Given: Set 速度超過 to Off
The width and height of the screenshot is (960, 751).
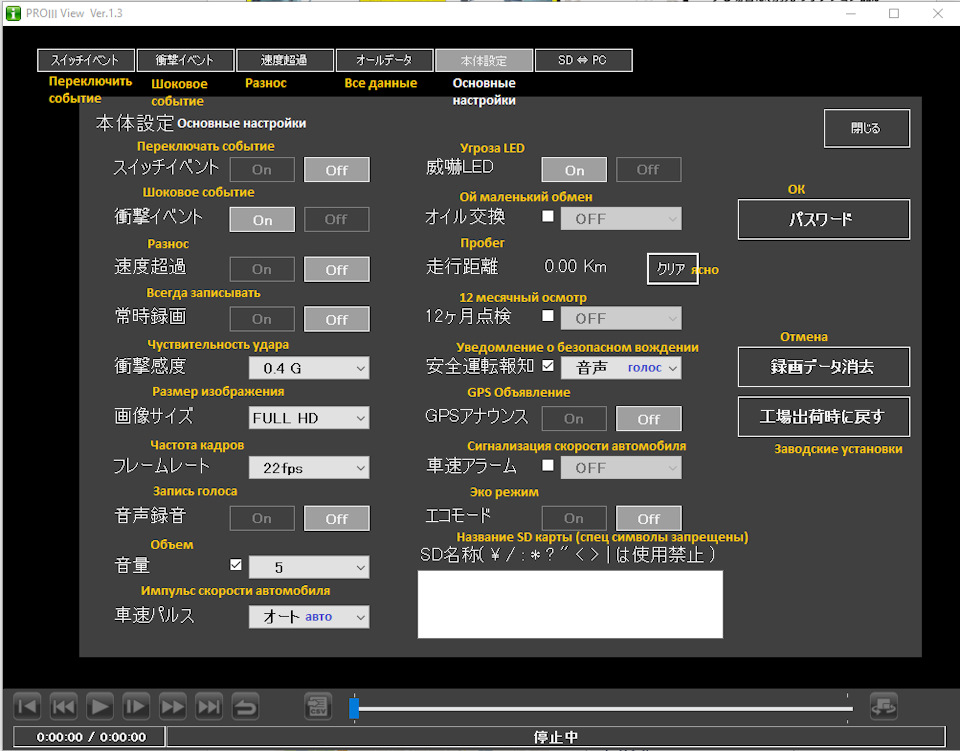Looking at the screenshot, I should pos(337,269).
